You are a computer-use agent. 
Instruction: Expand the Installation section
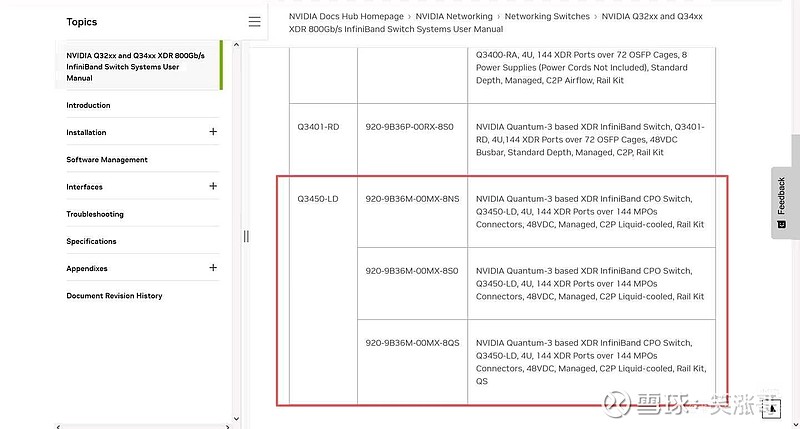[x=213, y=132]
